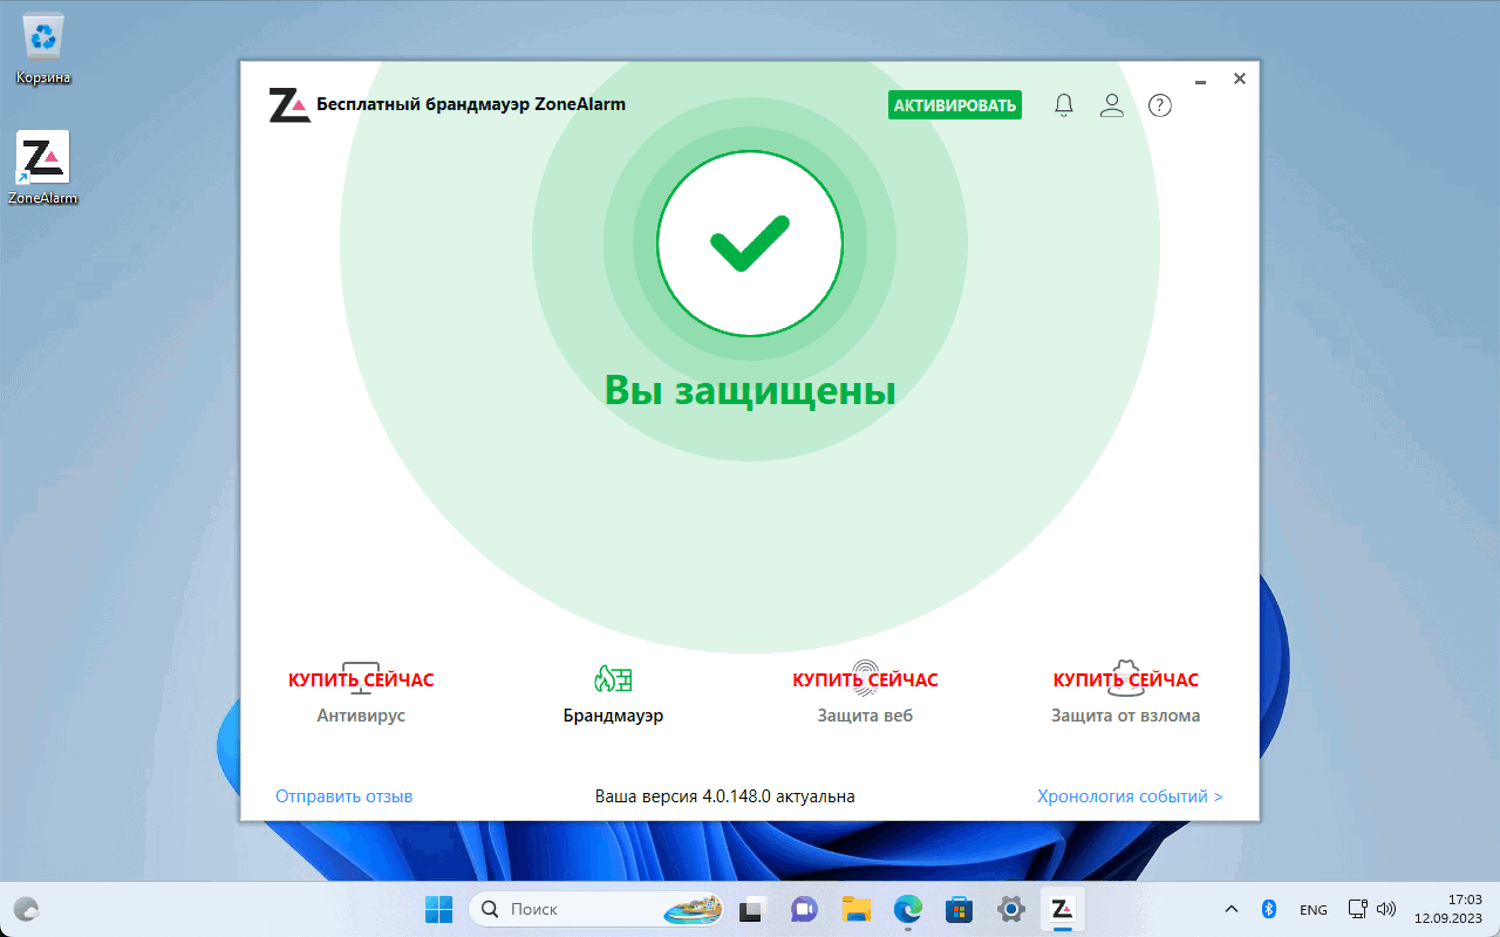Expand the hidden tray icons chevron
Image resolution: width=1500 pixels, height=937 pixels.
point(1231,909)
